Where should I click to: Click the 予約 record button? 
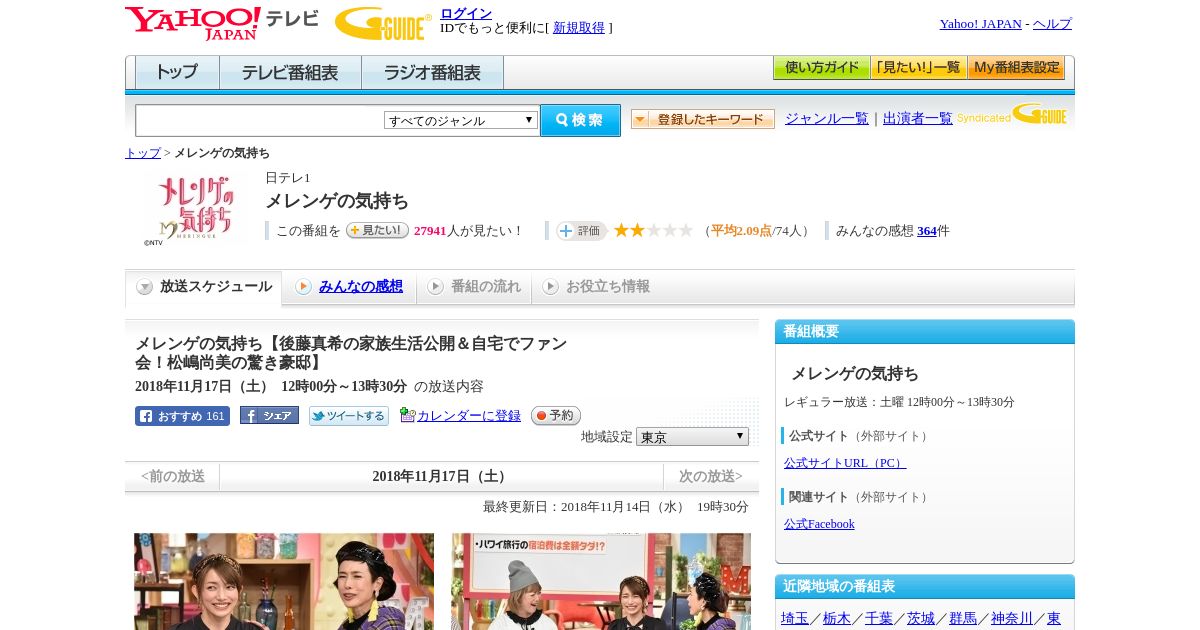556,416
